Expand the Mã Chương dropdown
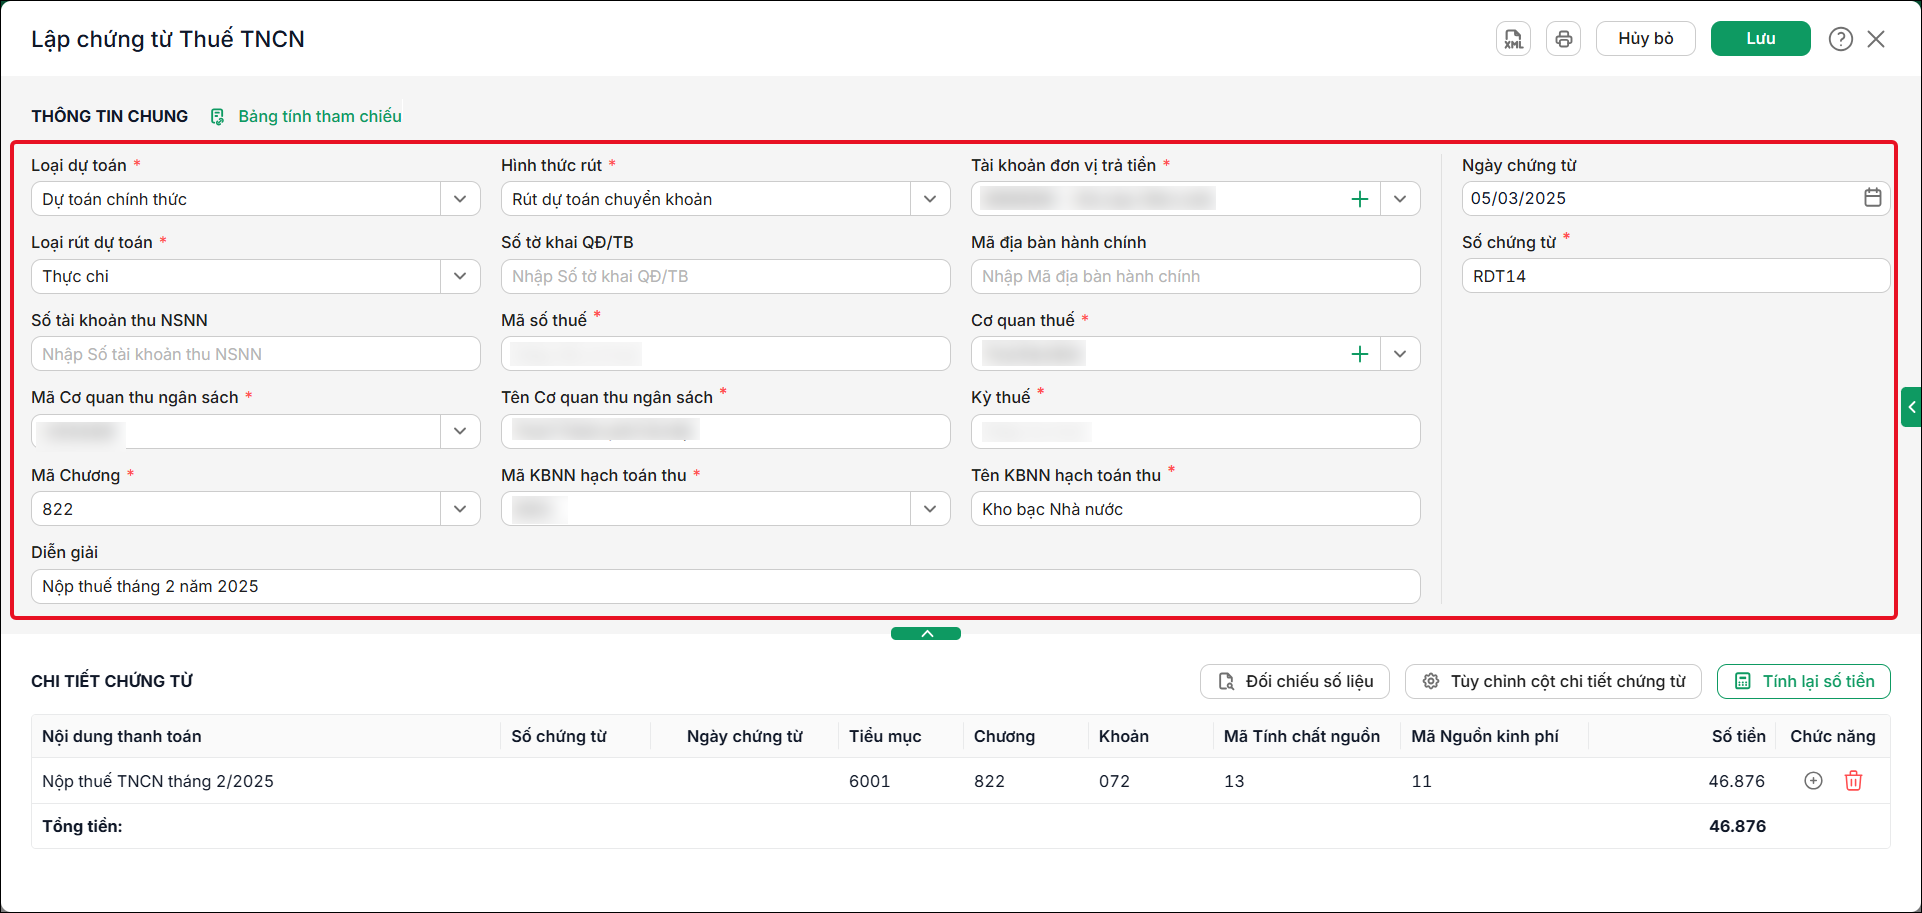The image size is (1922, 913). pyautogui.click(x=460, y=509)
